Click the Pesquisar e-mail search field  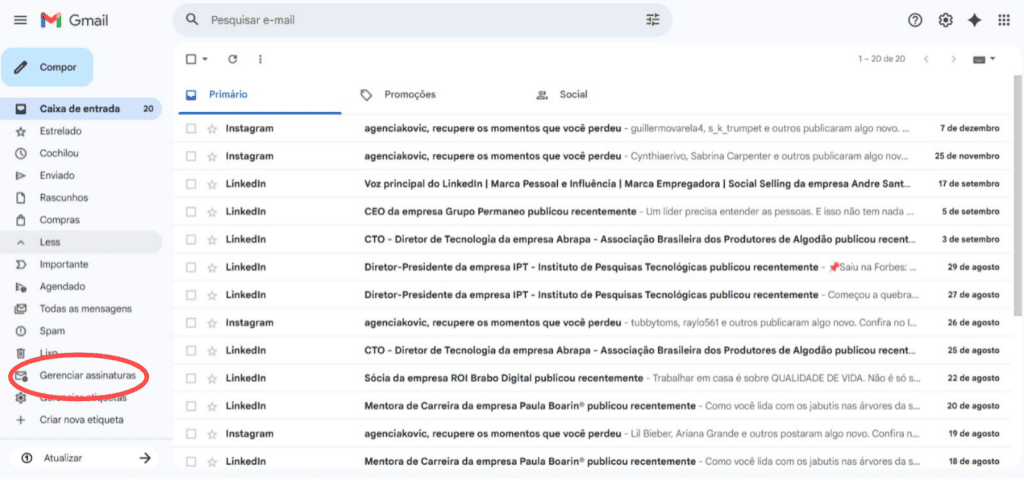click(422, 20)
